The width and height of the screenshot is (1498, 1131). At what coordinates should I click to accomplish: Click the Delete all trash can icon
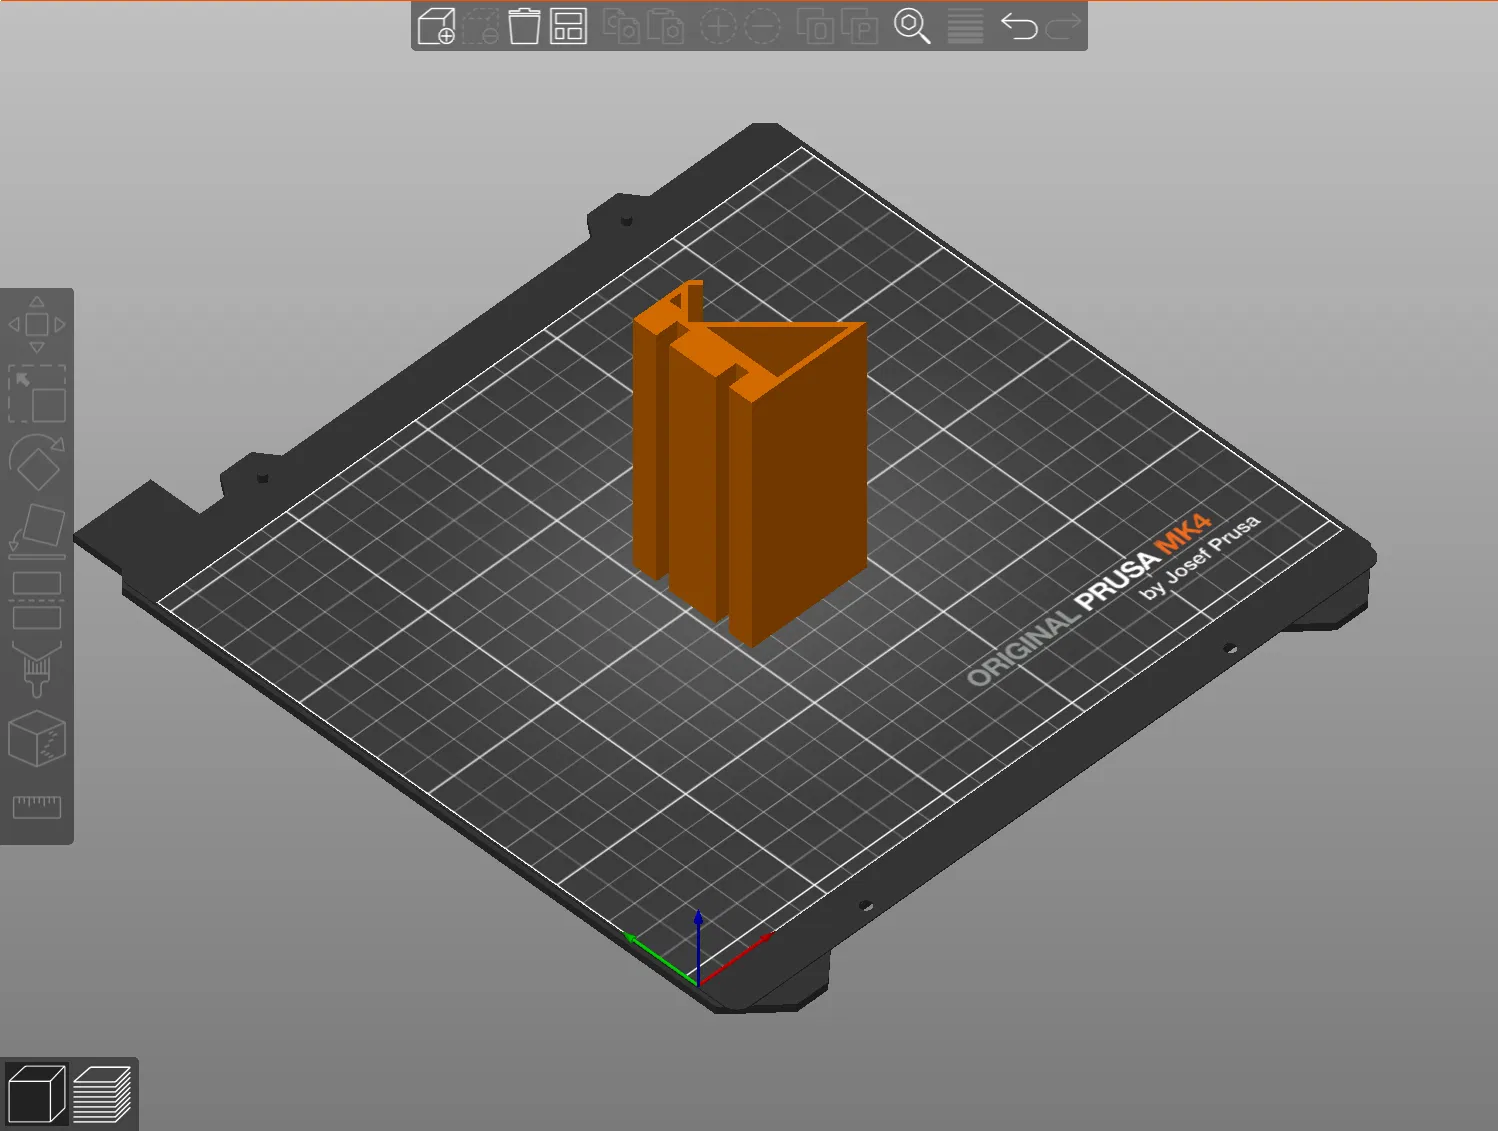524,26
